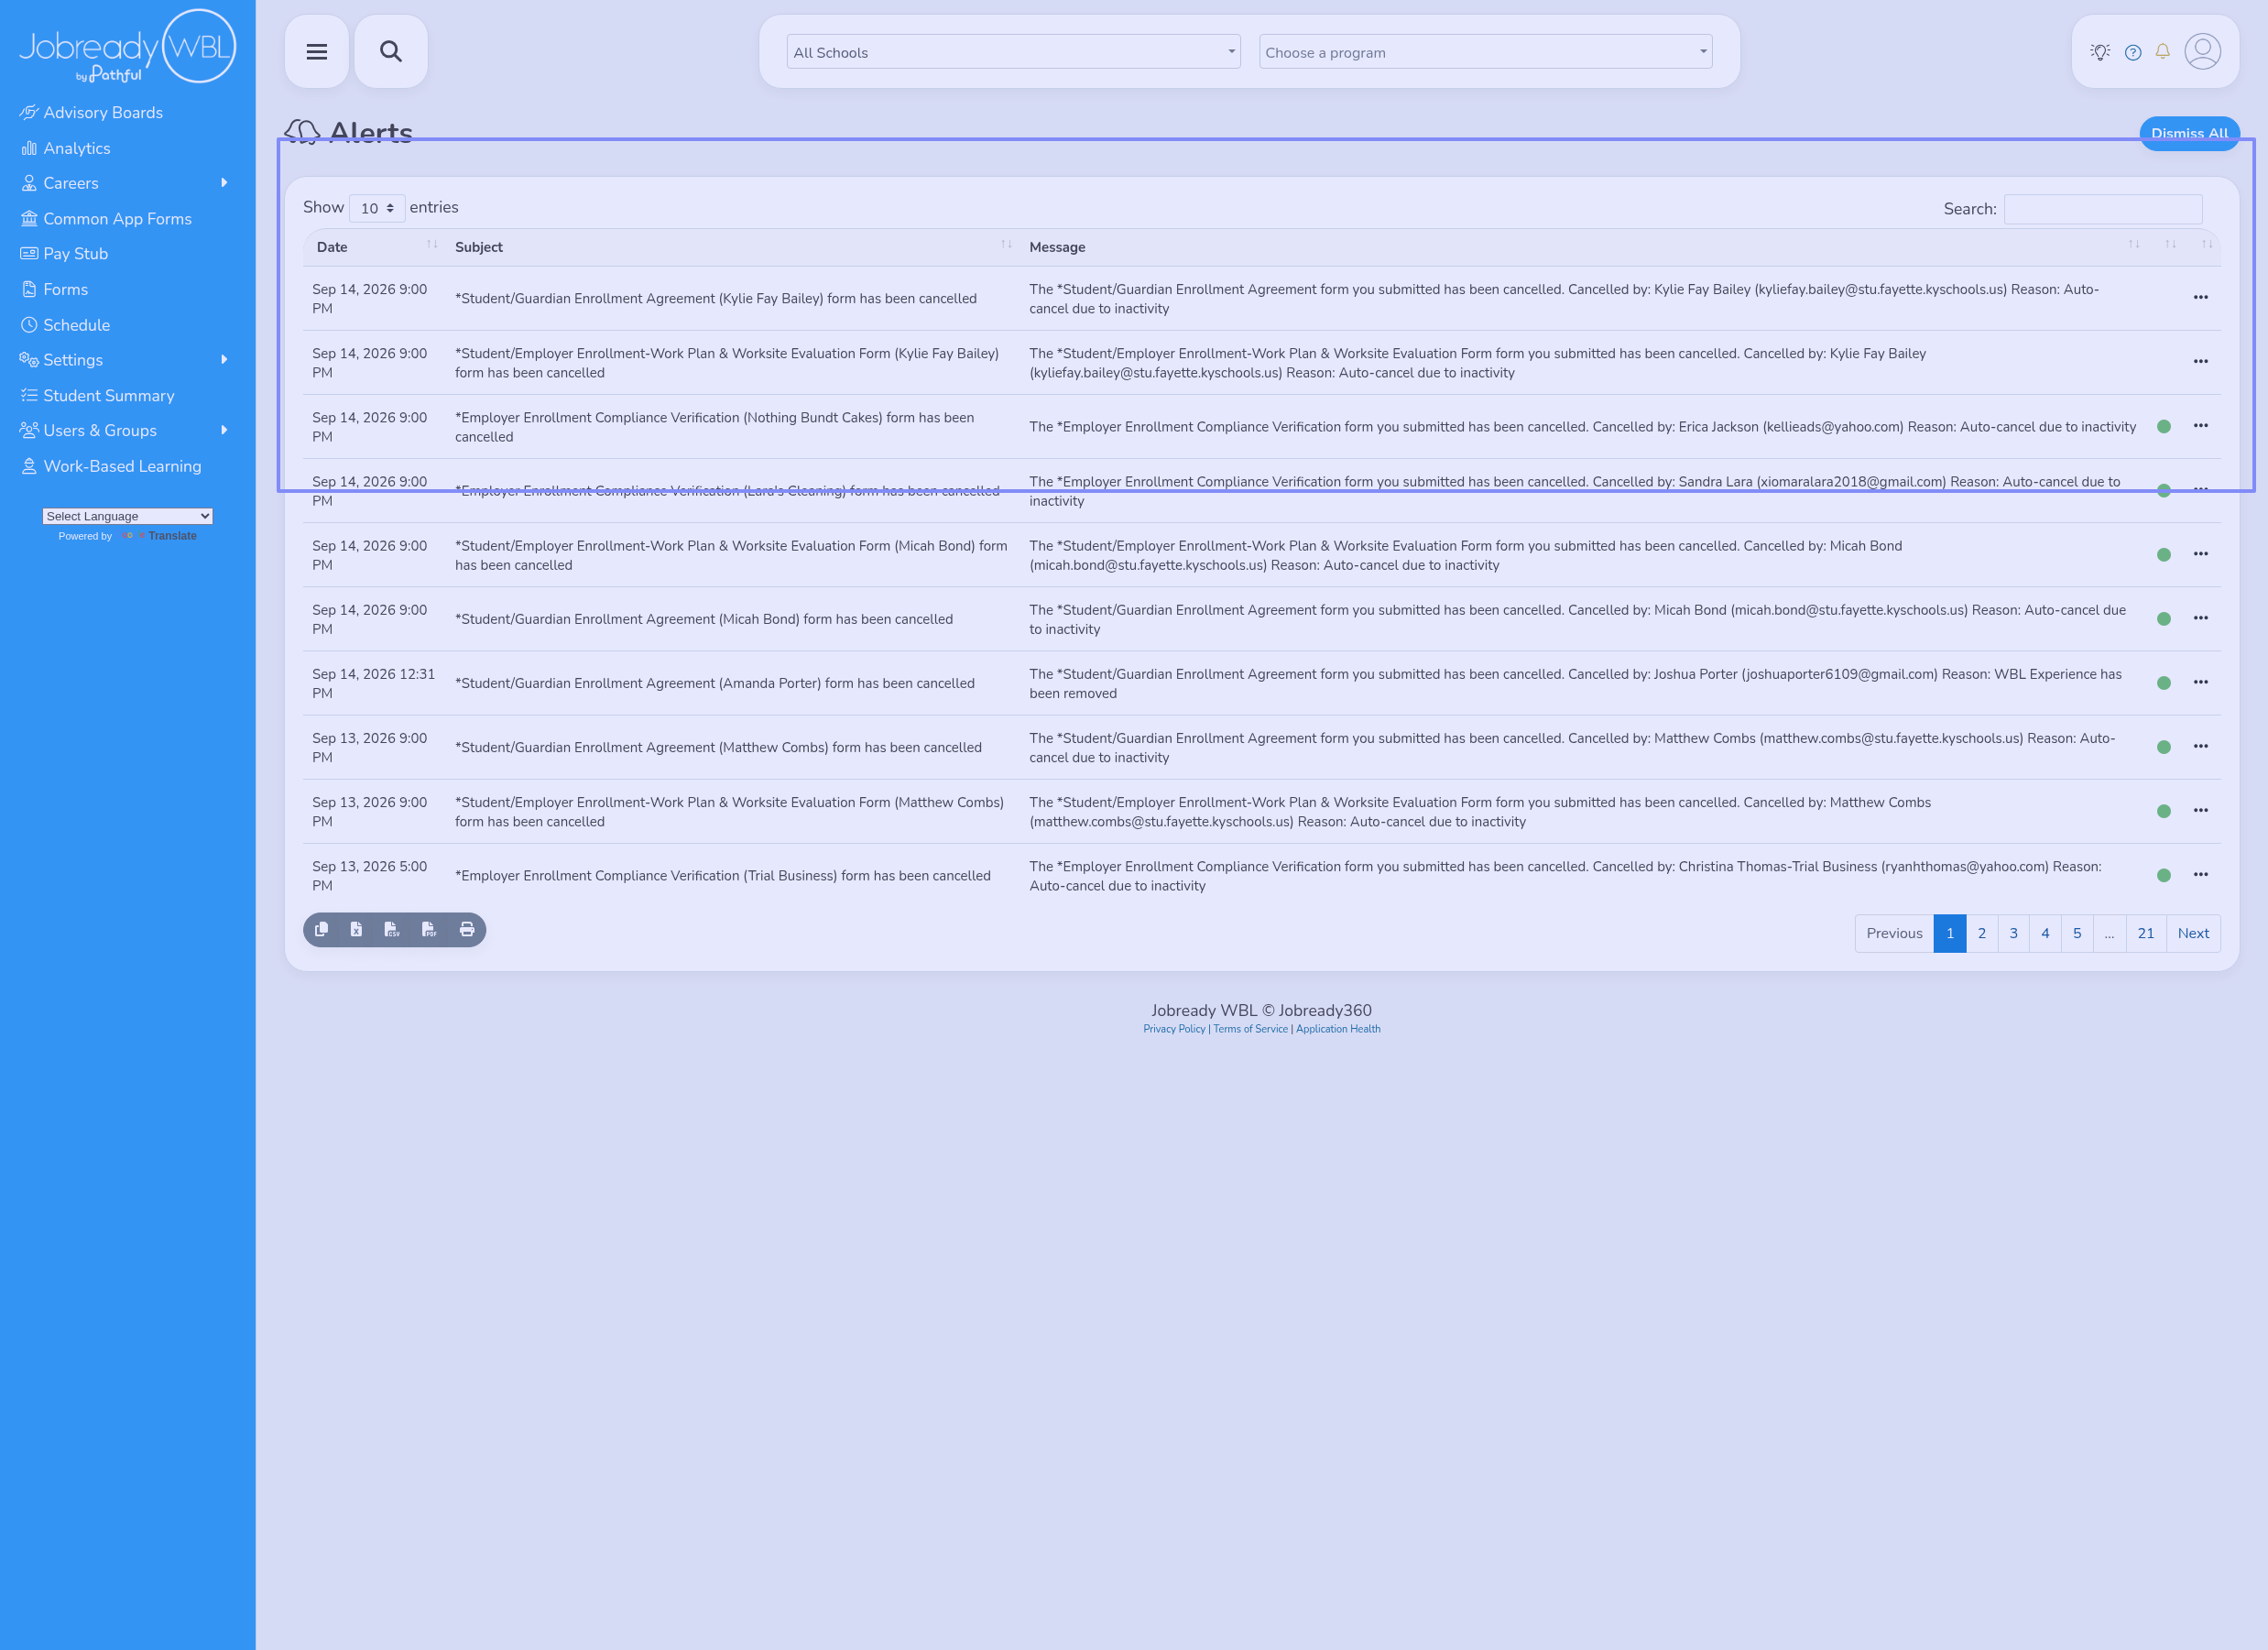Screen dimensions: 2268x1650
Task: Open the Choose a program dropdown
Action: [1485, 52]
